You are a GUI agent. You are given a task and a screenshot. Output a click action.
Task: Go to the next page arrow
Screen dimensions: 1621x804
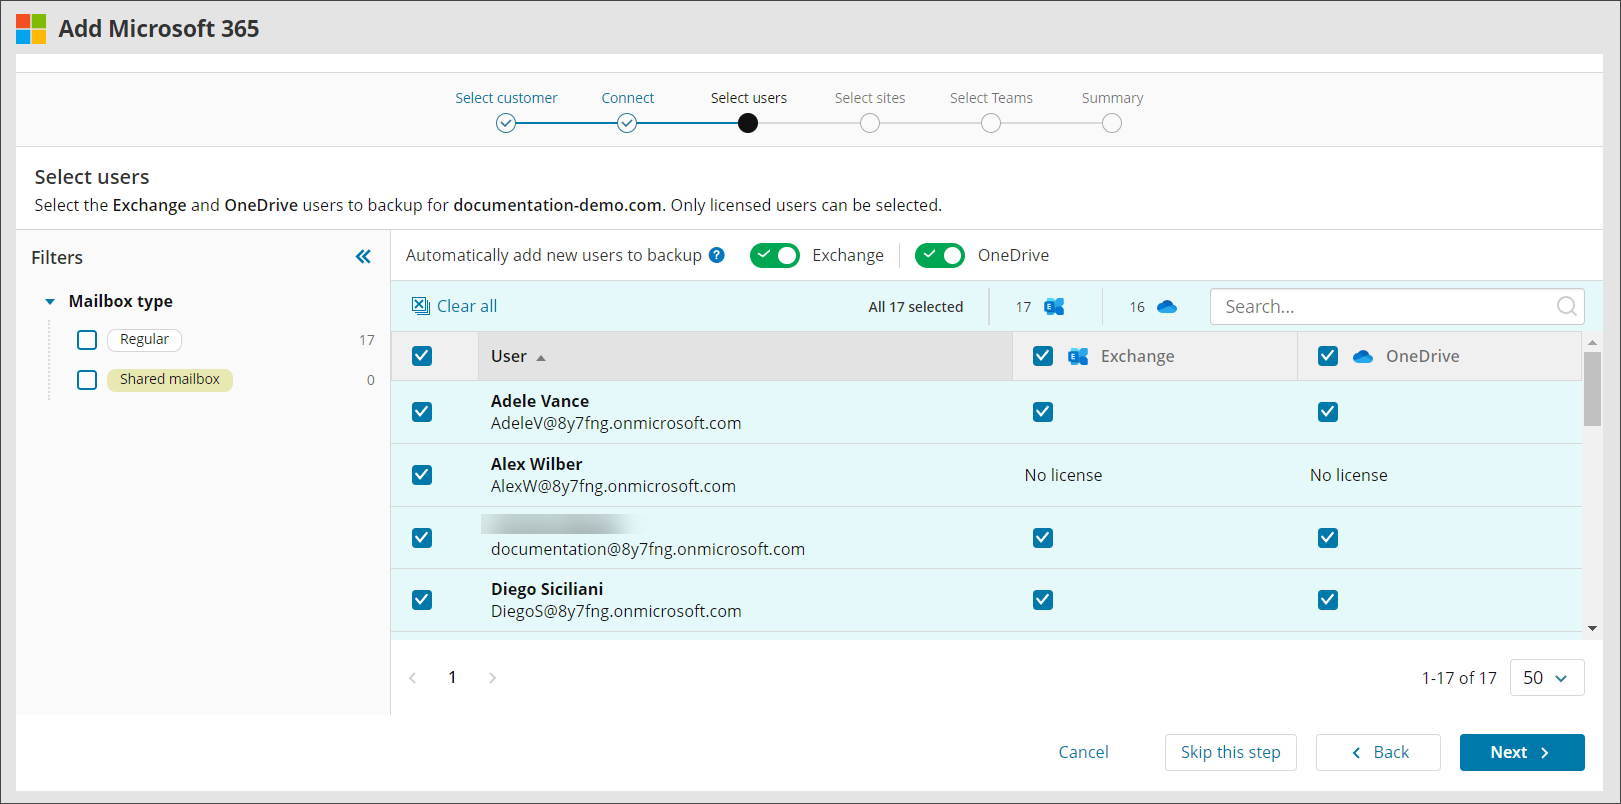(x=492, y=678)
